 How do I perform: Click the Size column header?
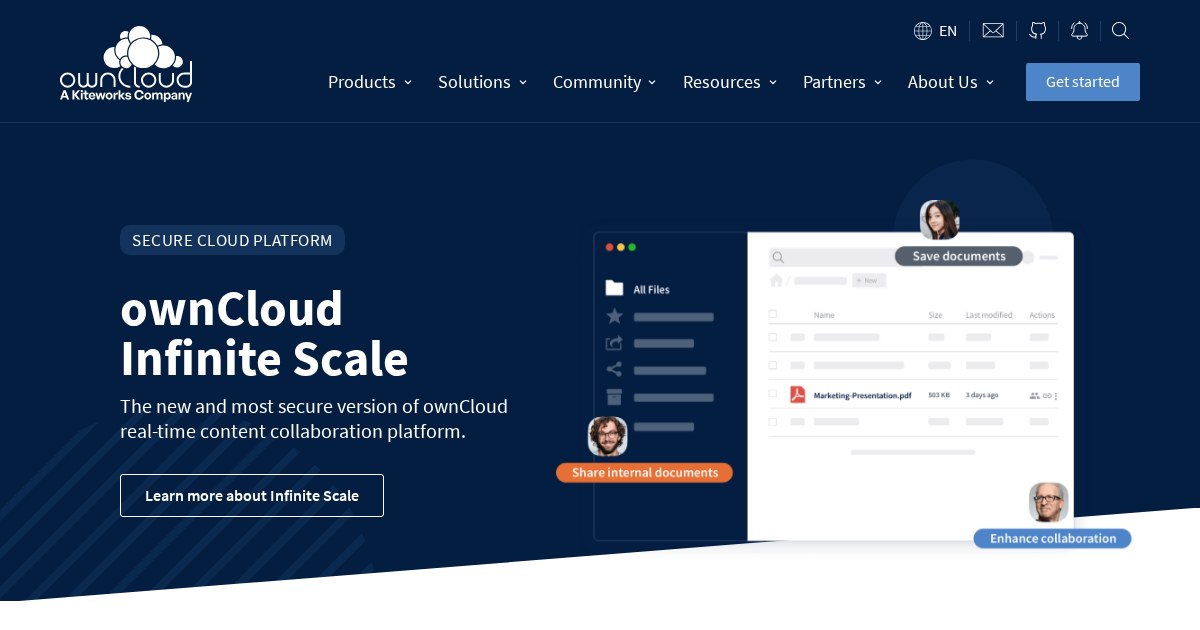(x=935, y=315)
